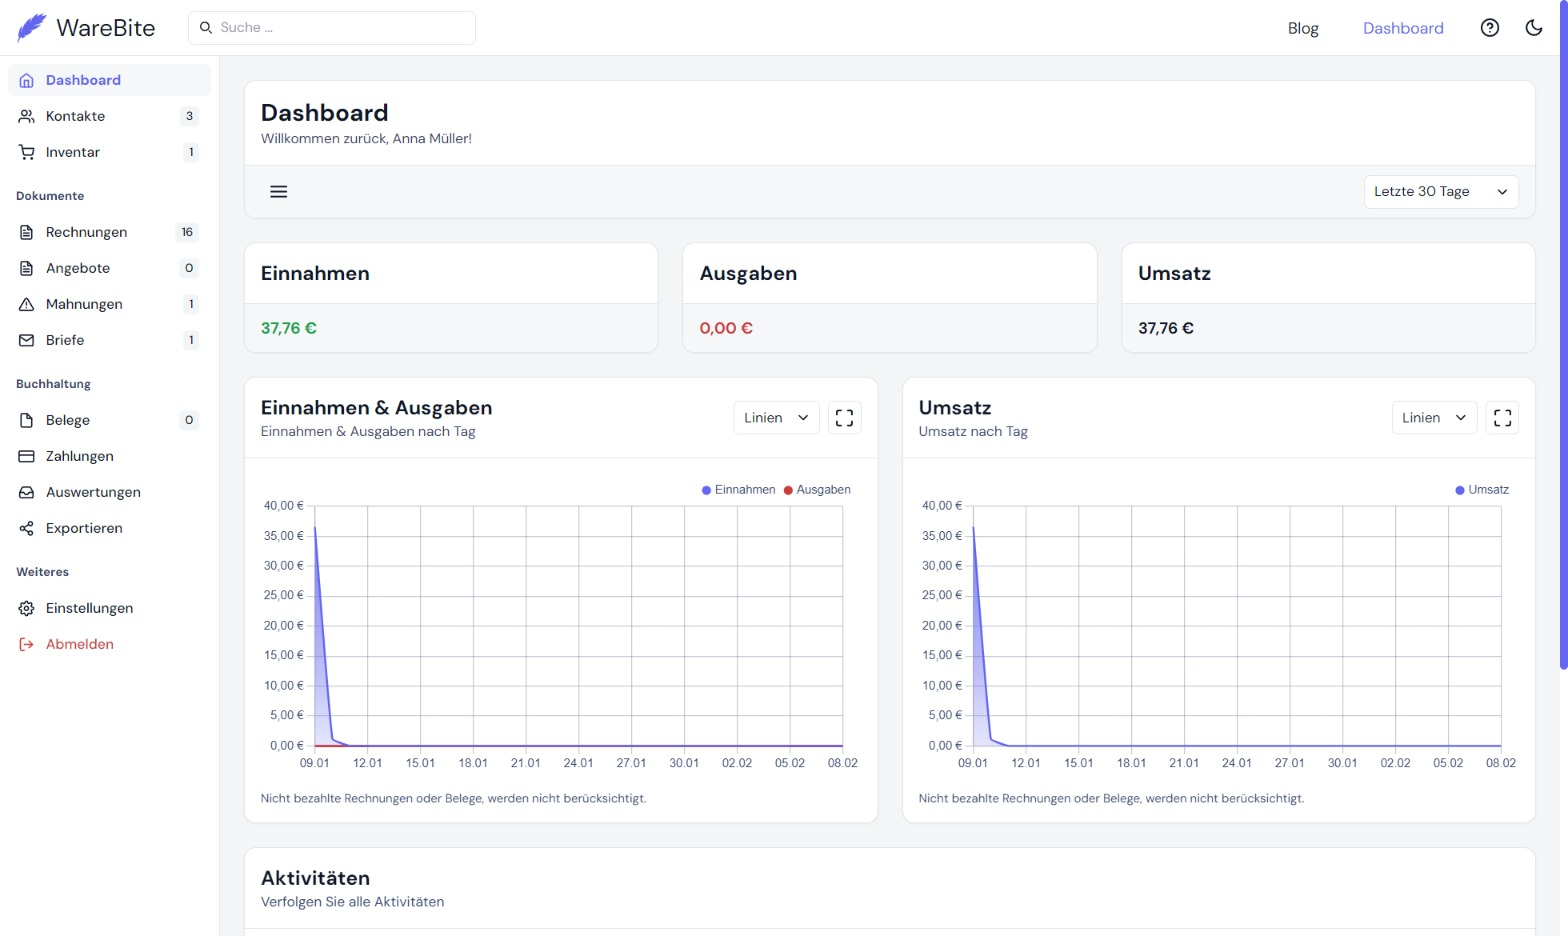Toggle Ausgaben series in chart legend

(x=817, y=490)
